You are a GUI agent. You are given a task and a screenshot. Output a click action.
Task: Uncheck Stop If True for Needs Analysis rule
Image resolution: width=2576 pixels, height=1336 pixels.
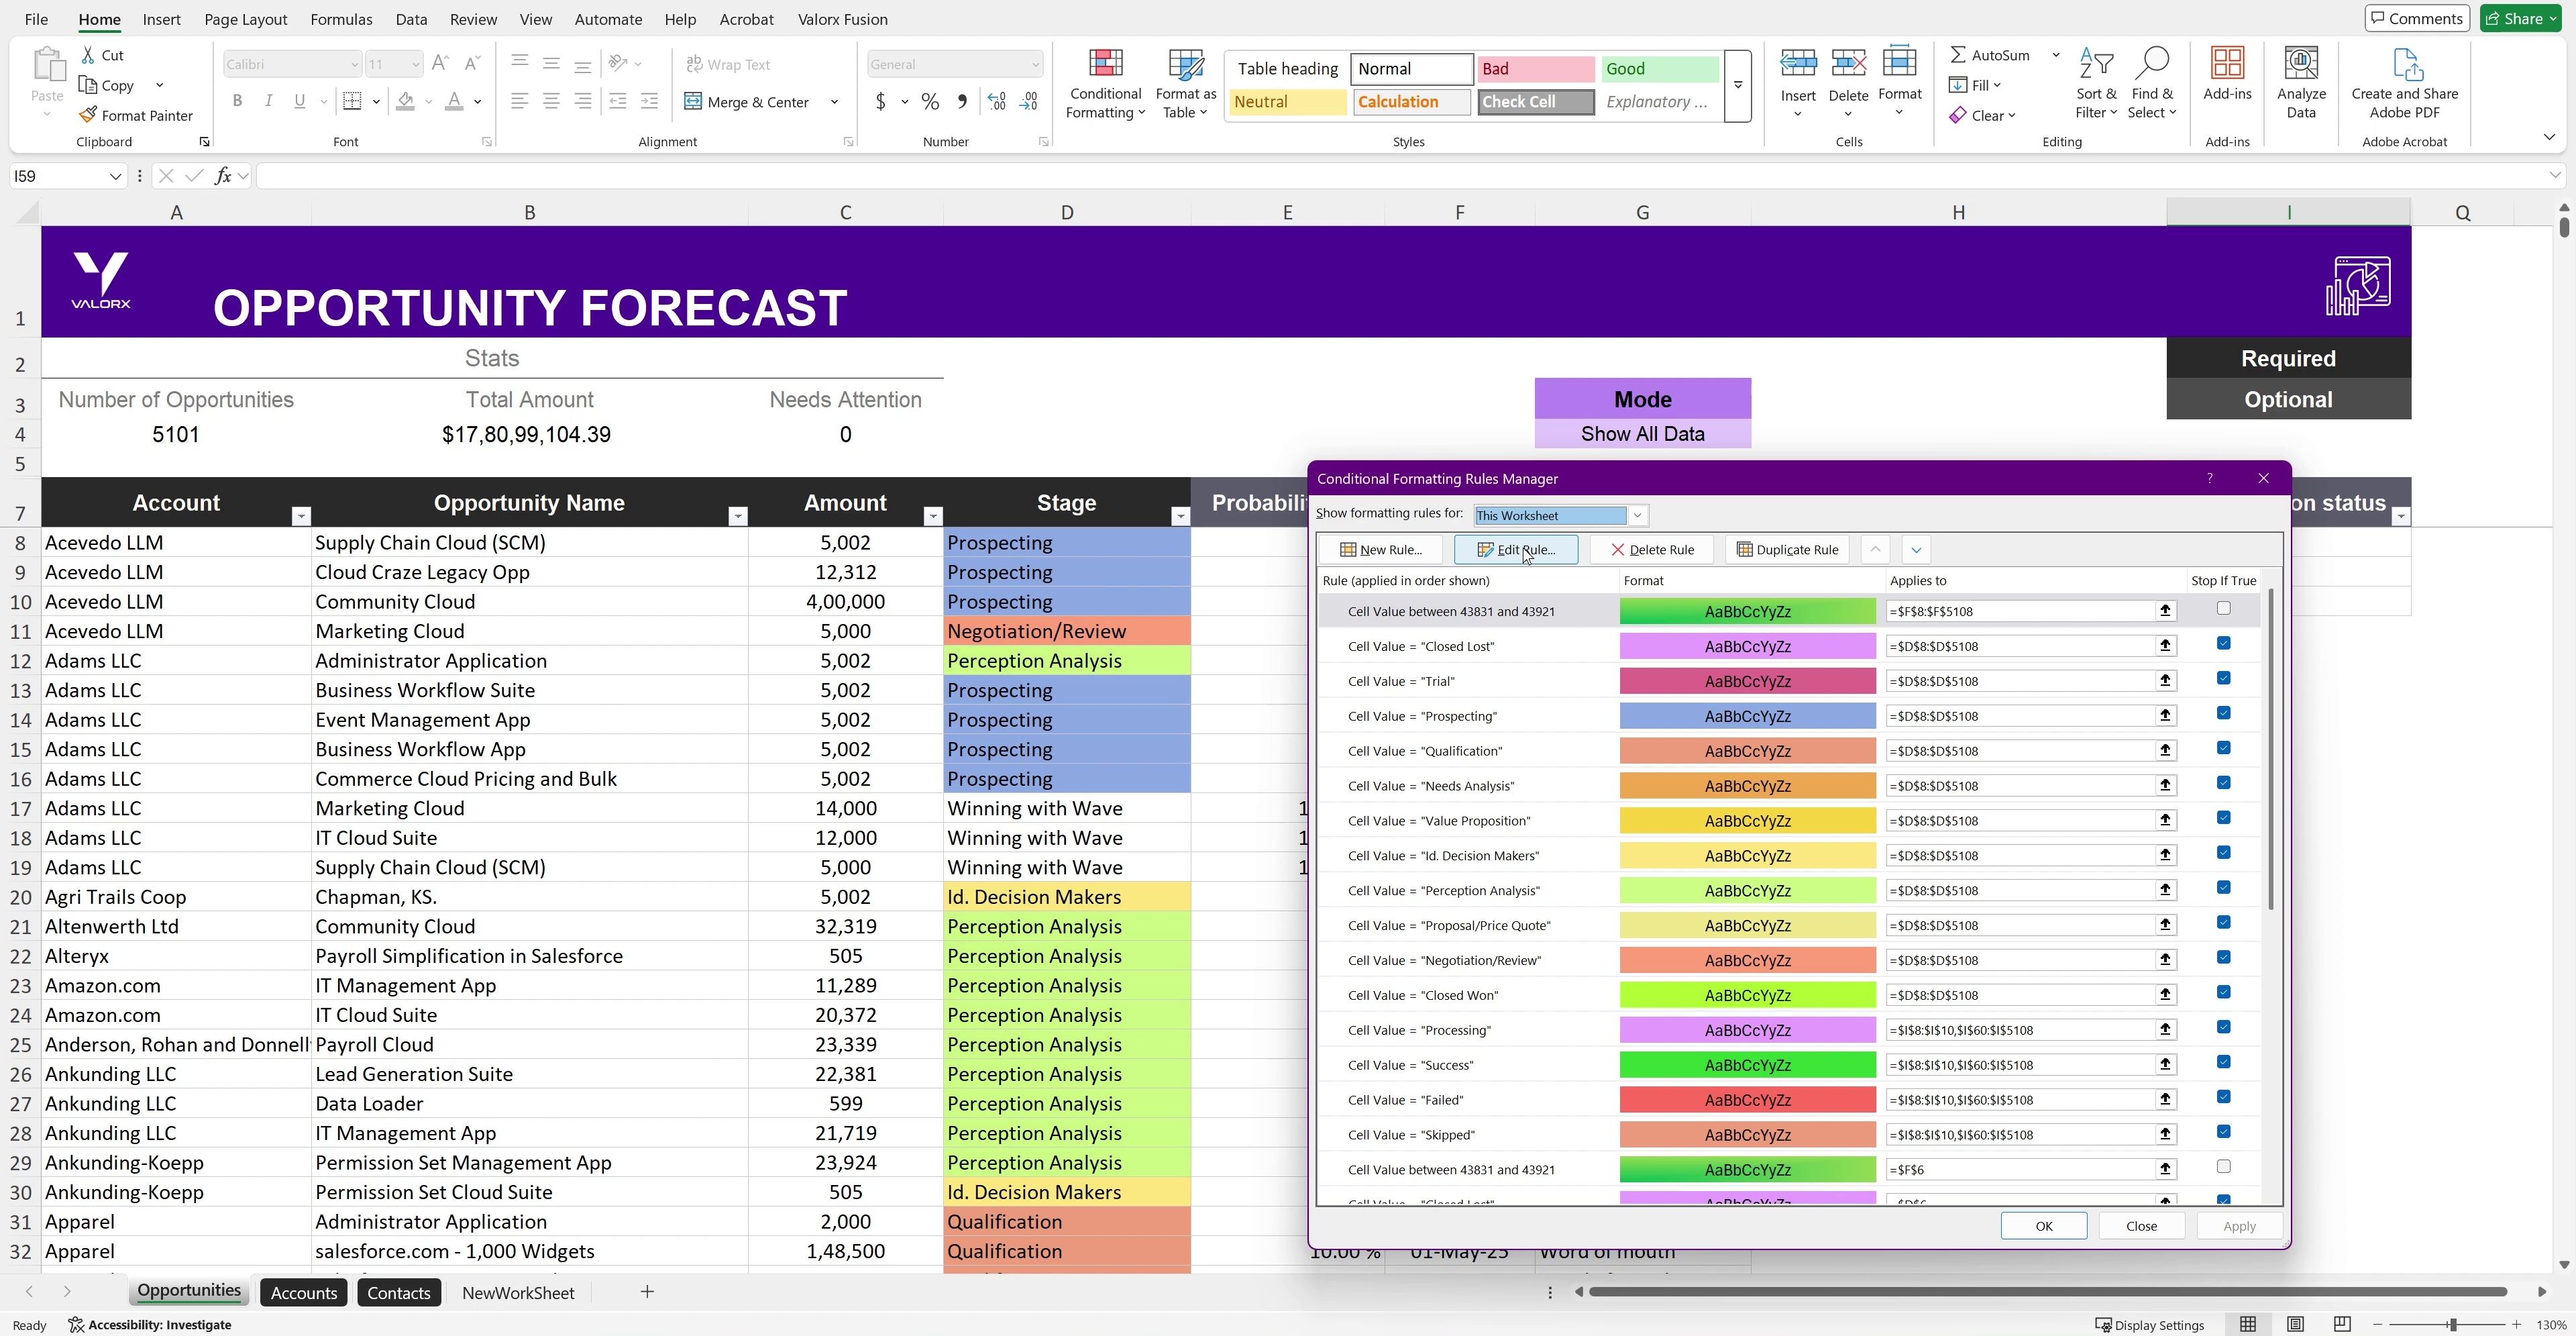coord(2223,783)
